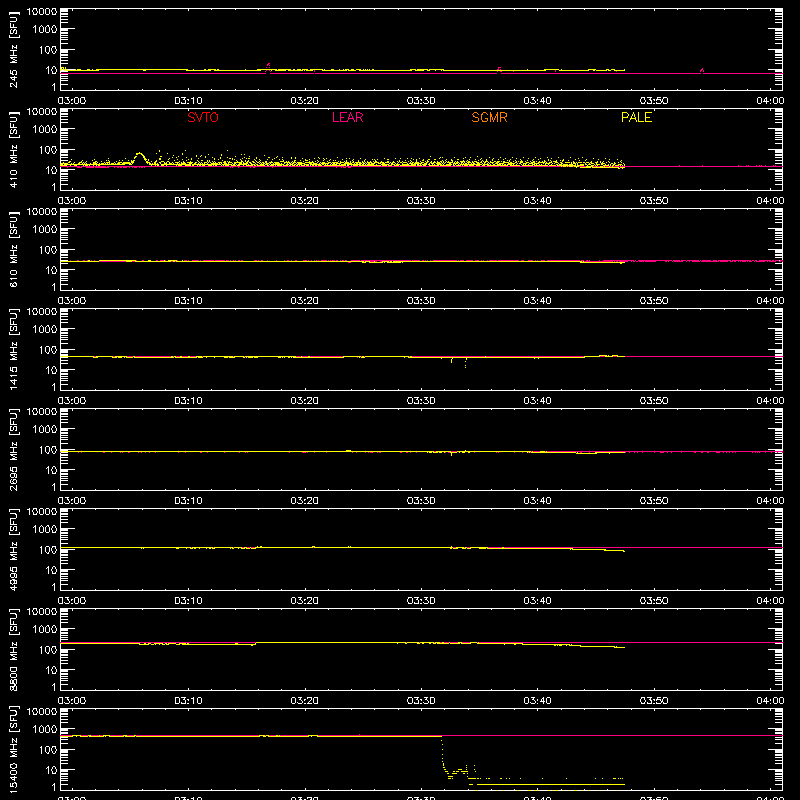The width and height of the screenshot is (800, 800).
Task: Click the steep yellow drop in 15400 MHz plot
Action: [443, 754]
